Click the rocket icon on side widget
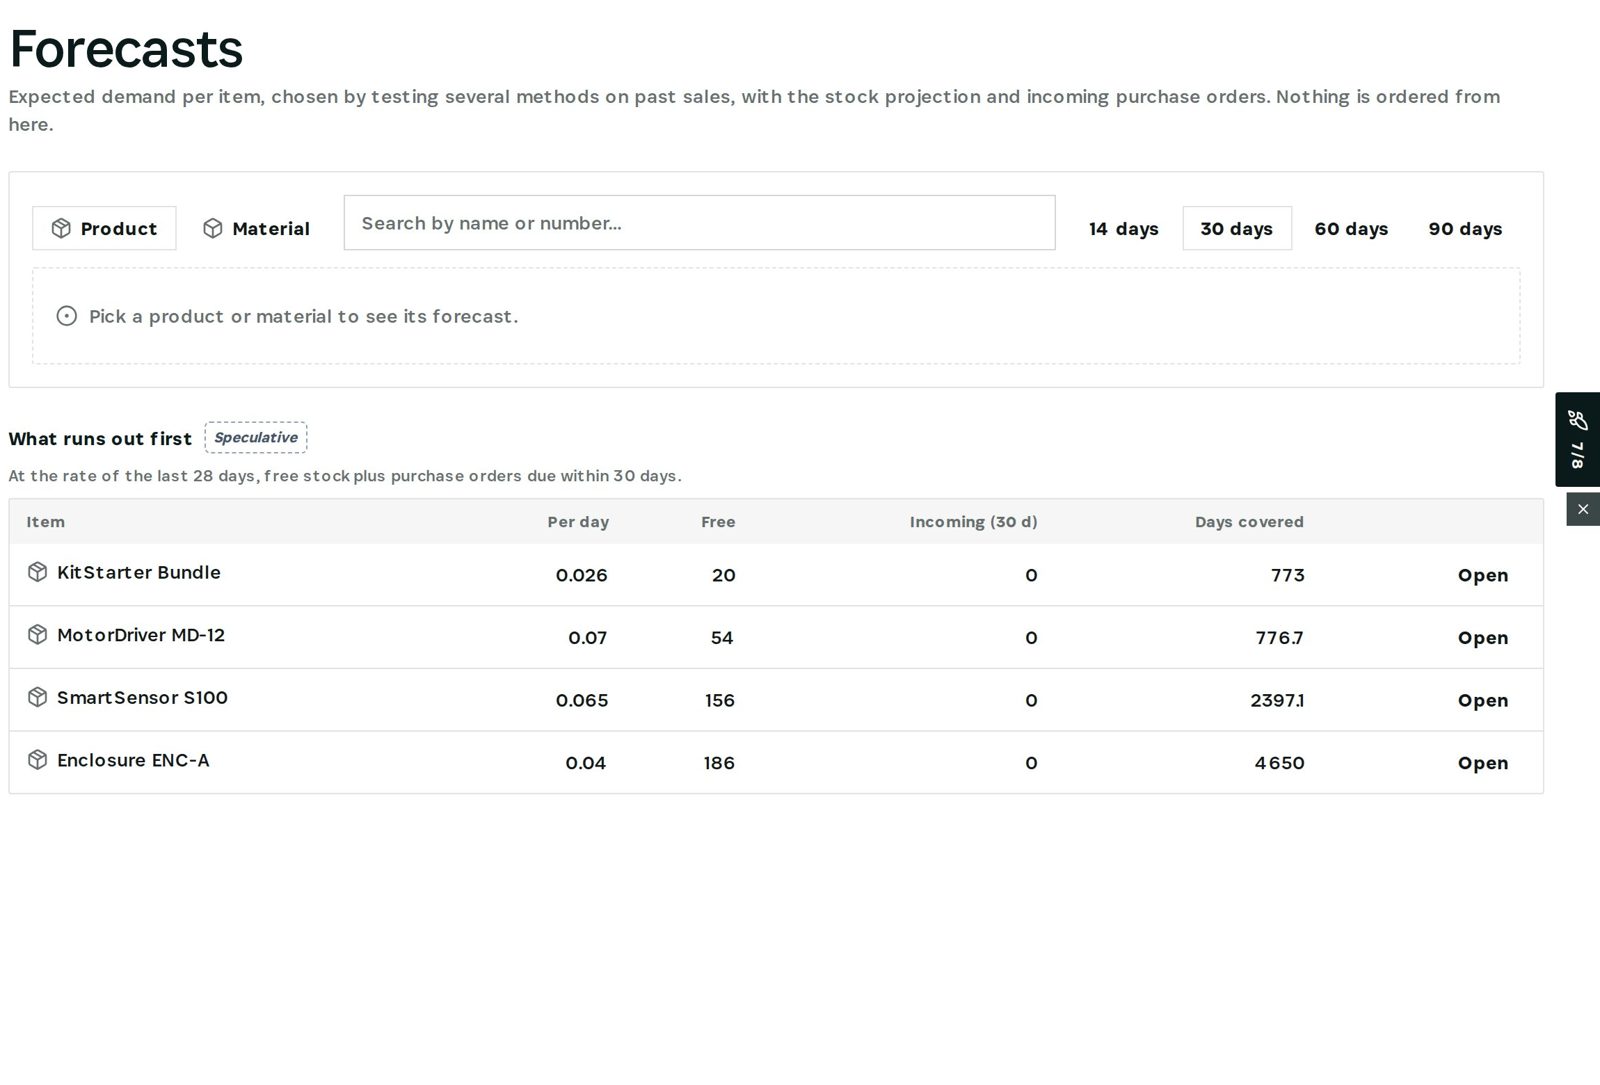Screen dimensions: 1600x1085 coord(1578,420)
